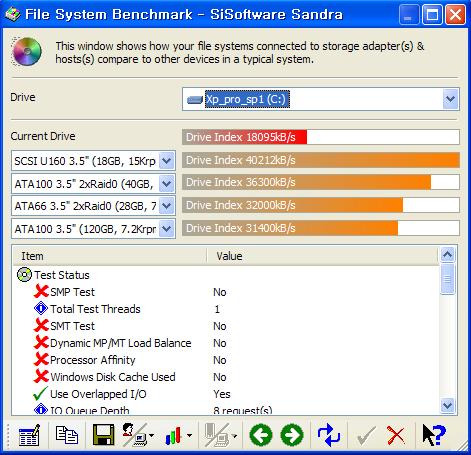The height and width of the screenshot is (455, 471).
Task: Click the Copy to clipboard toolbar icon
Action: click(66, 435)
